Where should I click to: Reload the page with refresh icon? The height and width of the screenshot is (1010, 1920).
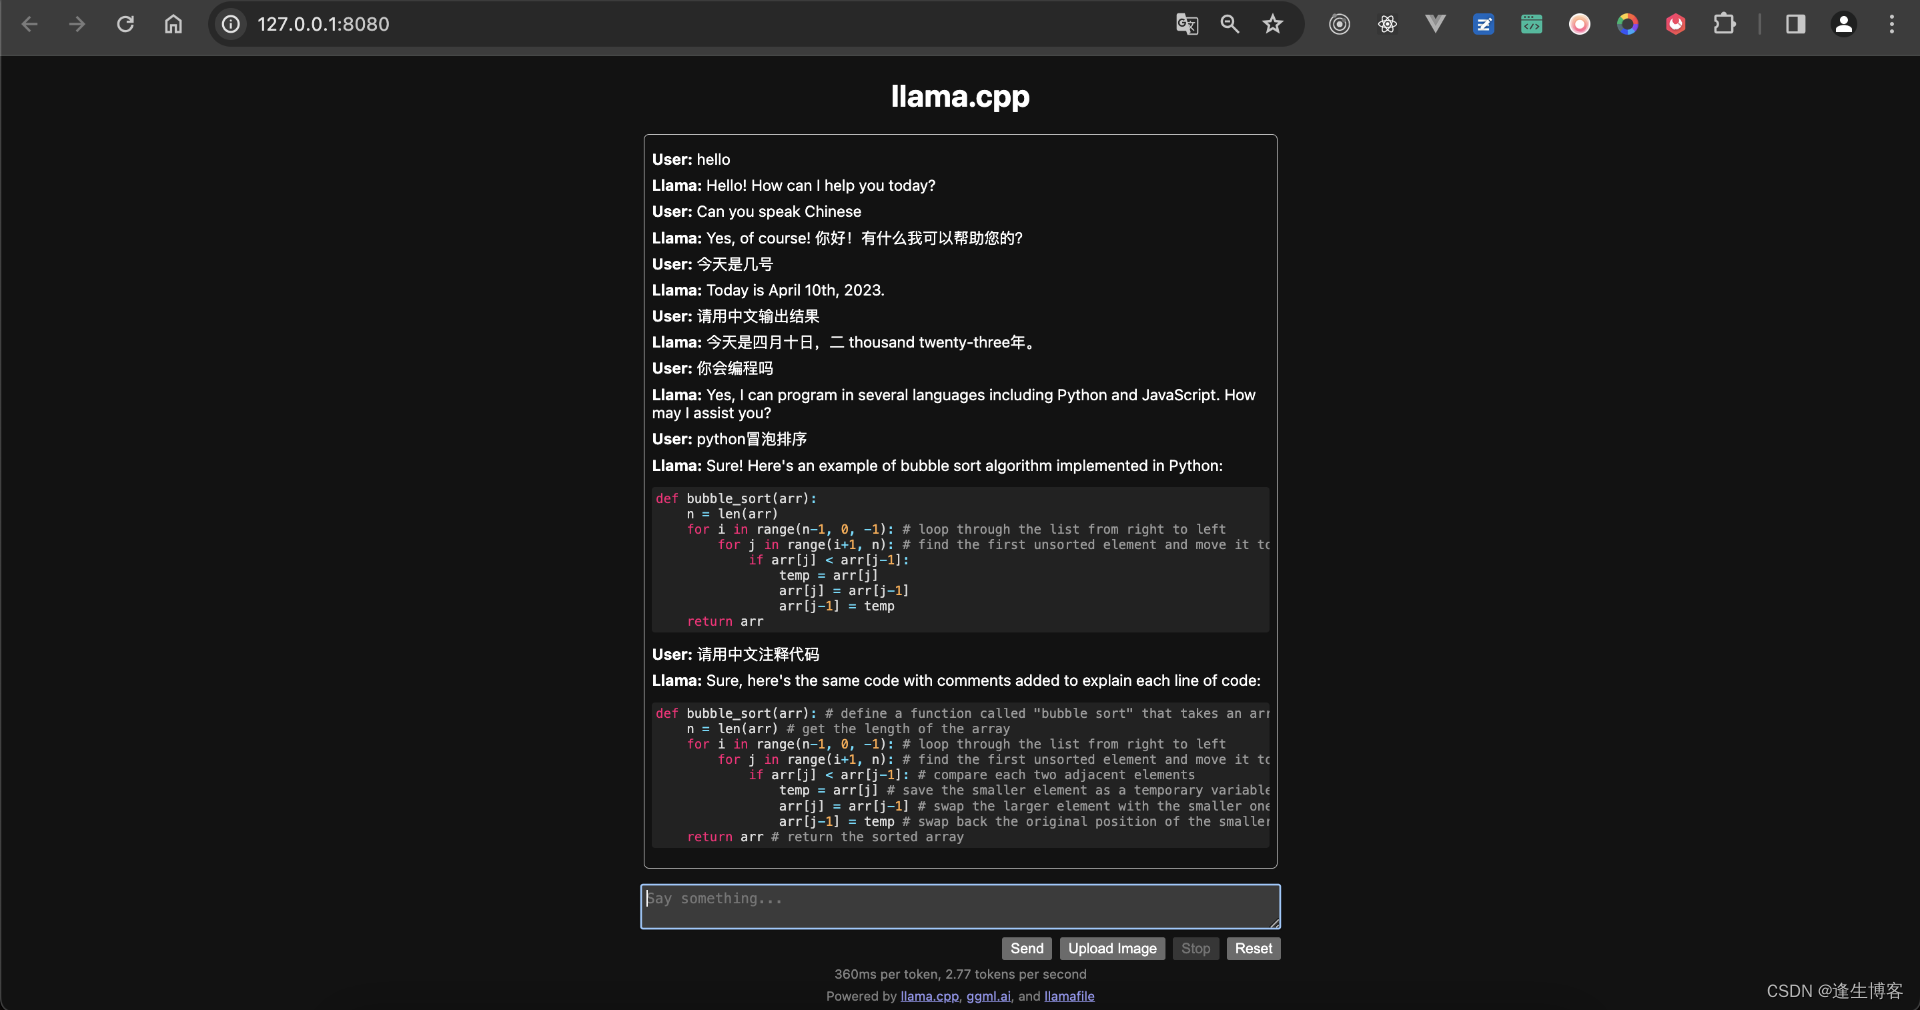(x=125, y=24)
